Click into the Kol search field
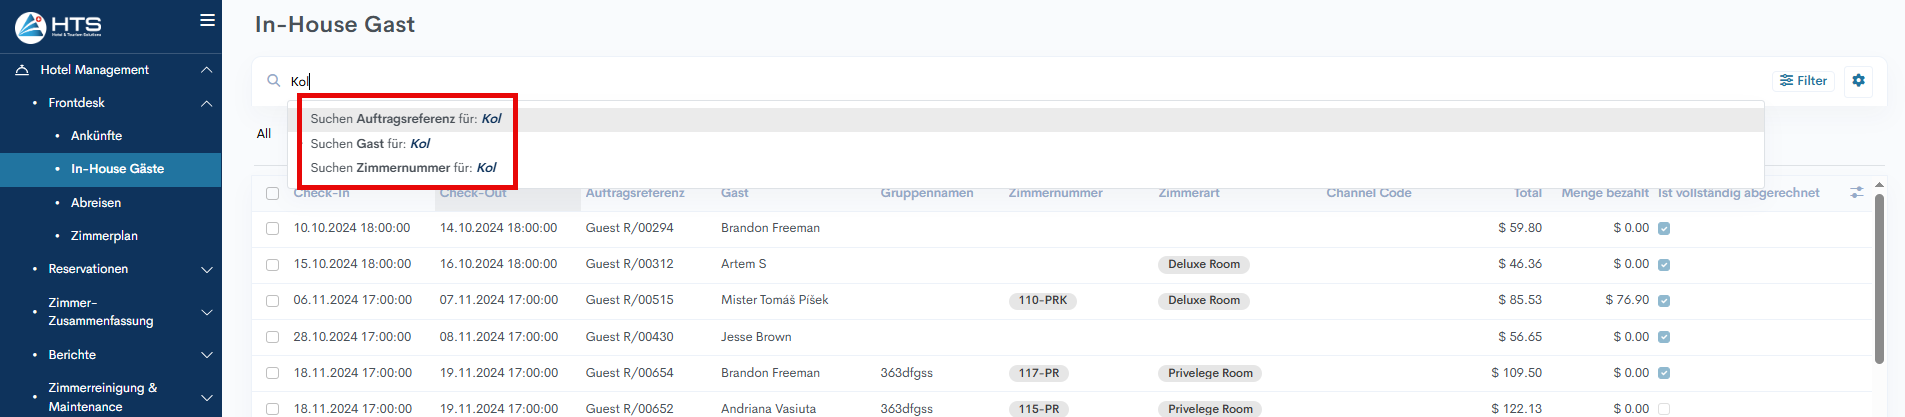 click(700, 81)
